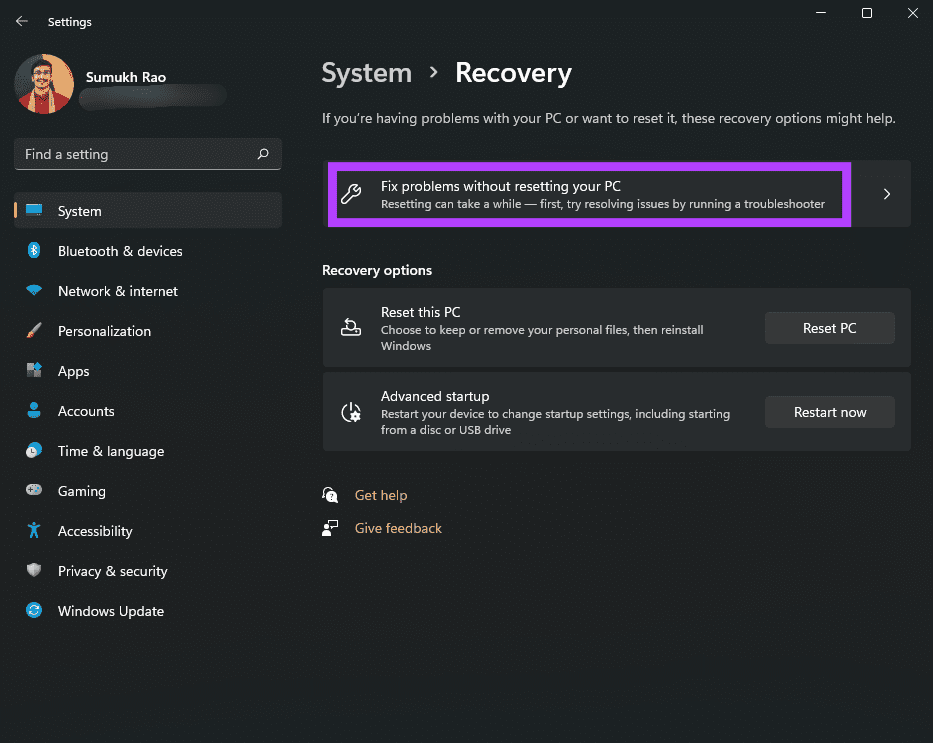Click the Windows Update sync icon

(x=34, y=610)
